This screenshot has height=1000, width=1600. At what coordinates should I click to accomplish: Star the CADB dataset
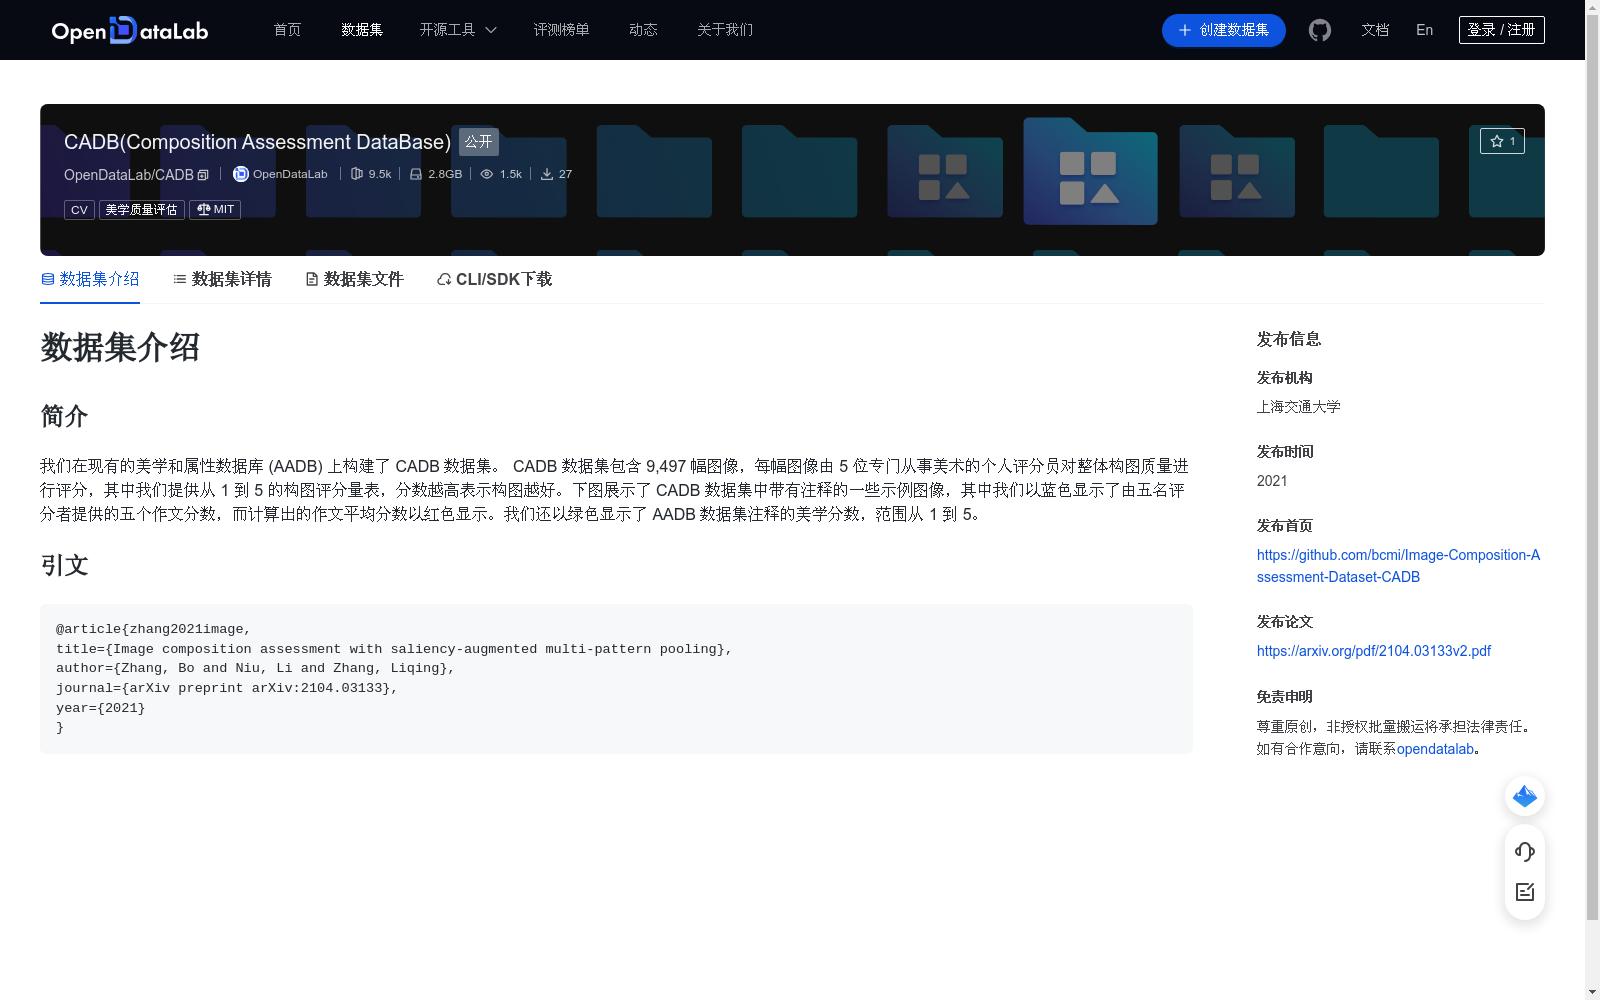click(x=1502, y=141)
